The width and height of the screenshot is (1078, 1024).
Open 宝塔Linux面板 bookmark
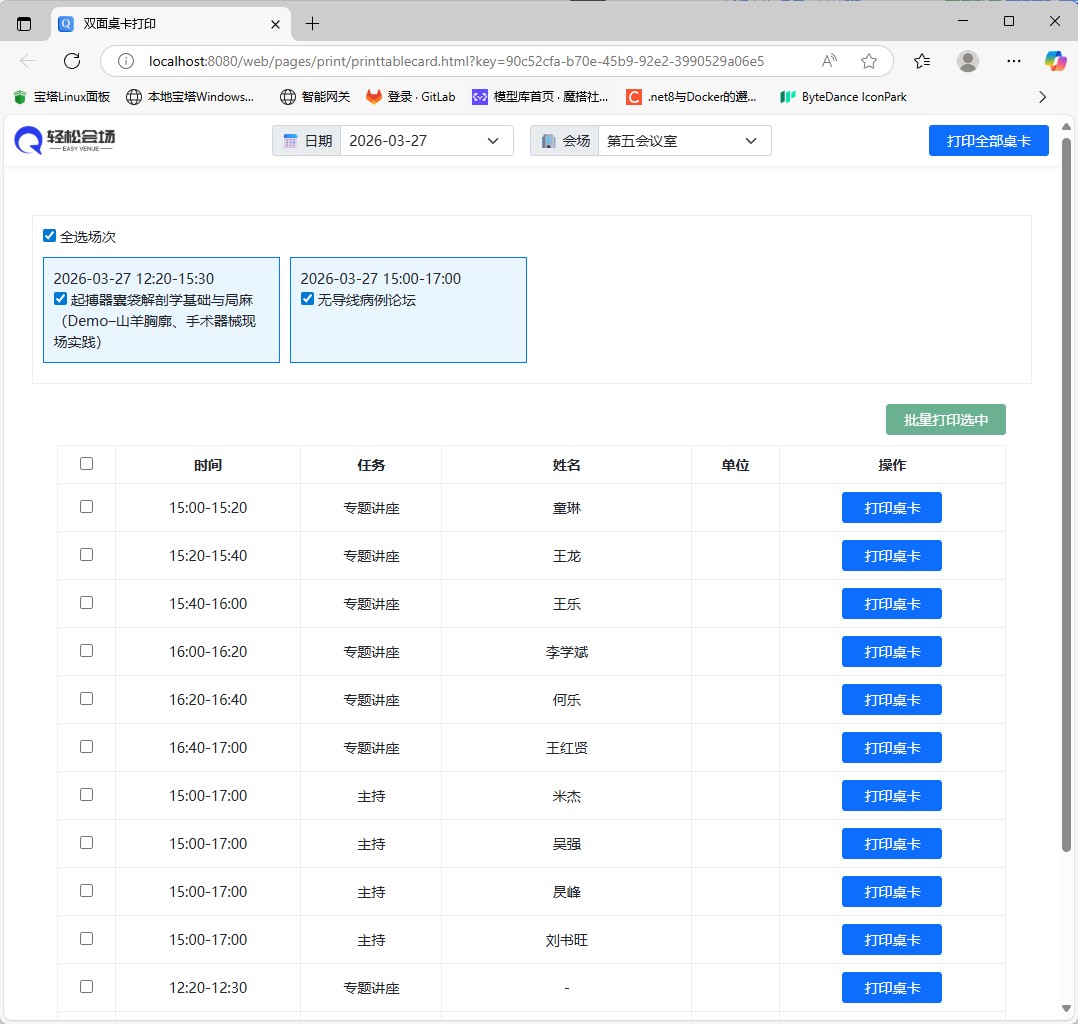tap(62, 97)
